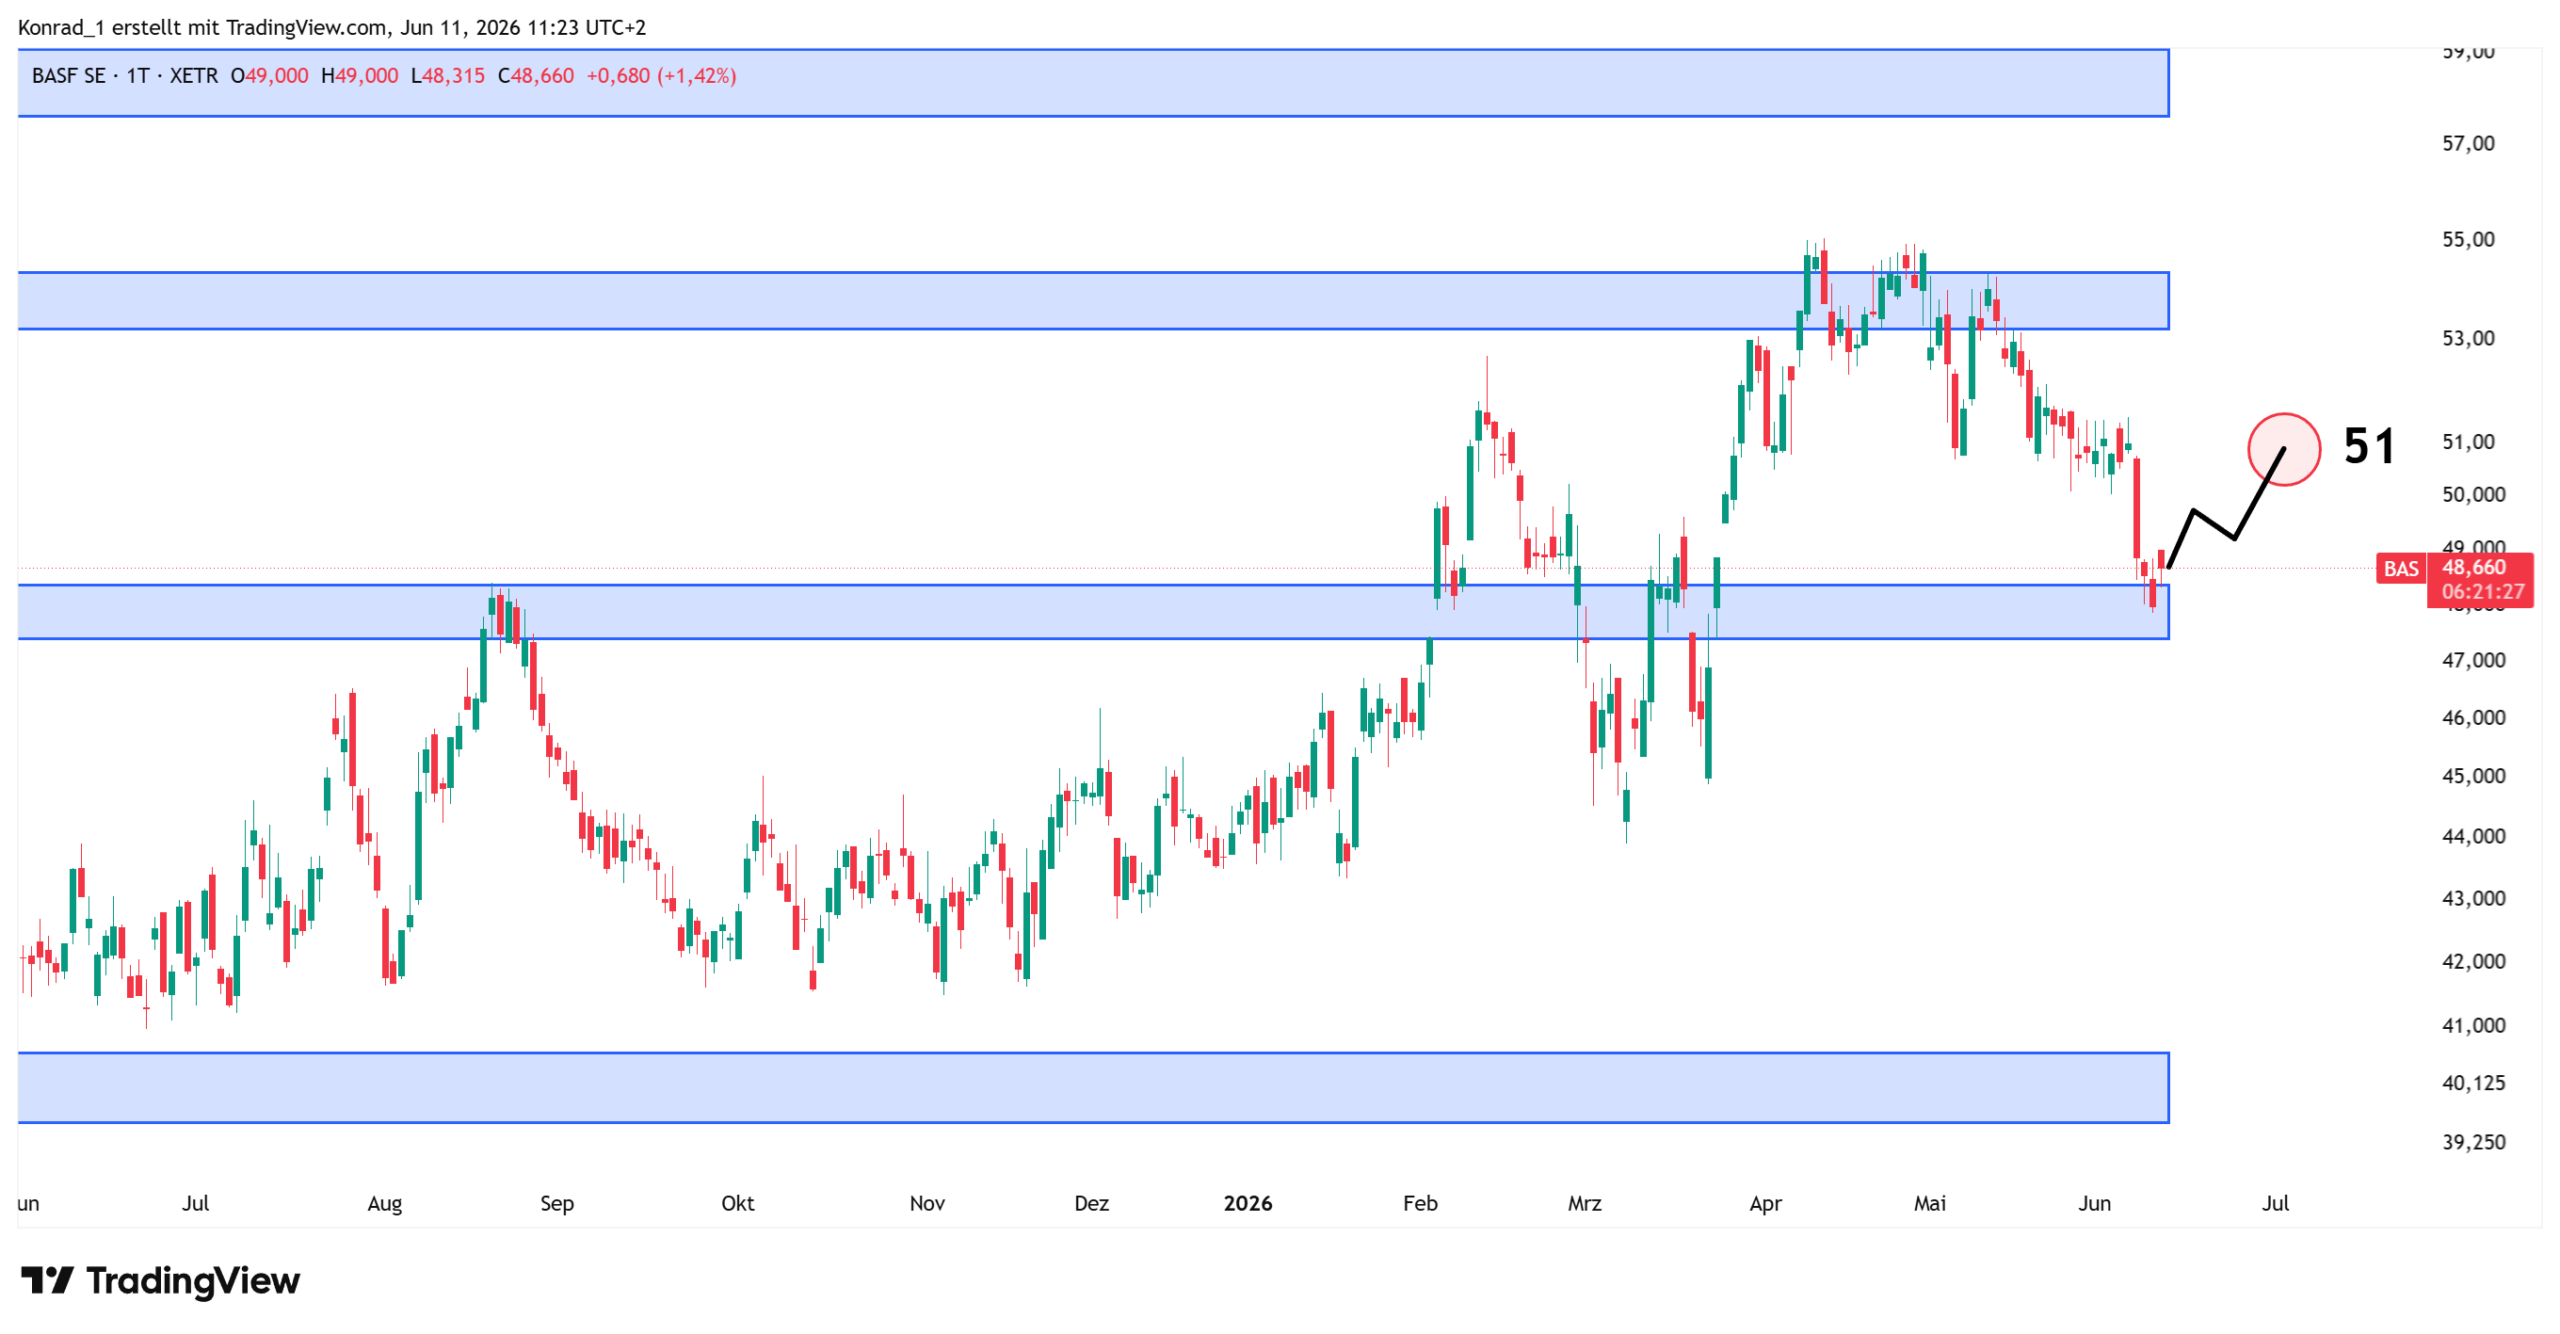The width and height of the screenshot is (2560, 1334).
Task: Click the high value H49,000
Action: [x=359, y=76]
